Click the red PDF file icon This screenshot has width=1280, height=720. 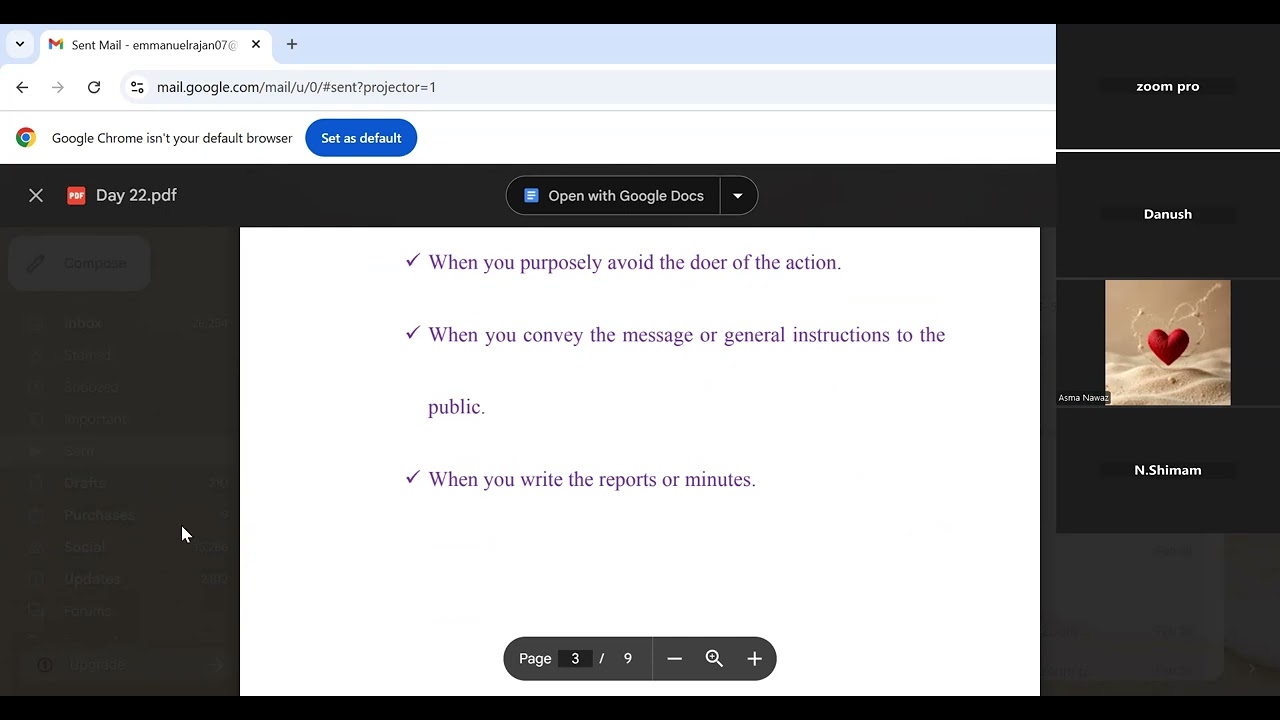(x=76, y=195)
